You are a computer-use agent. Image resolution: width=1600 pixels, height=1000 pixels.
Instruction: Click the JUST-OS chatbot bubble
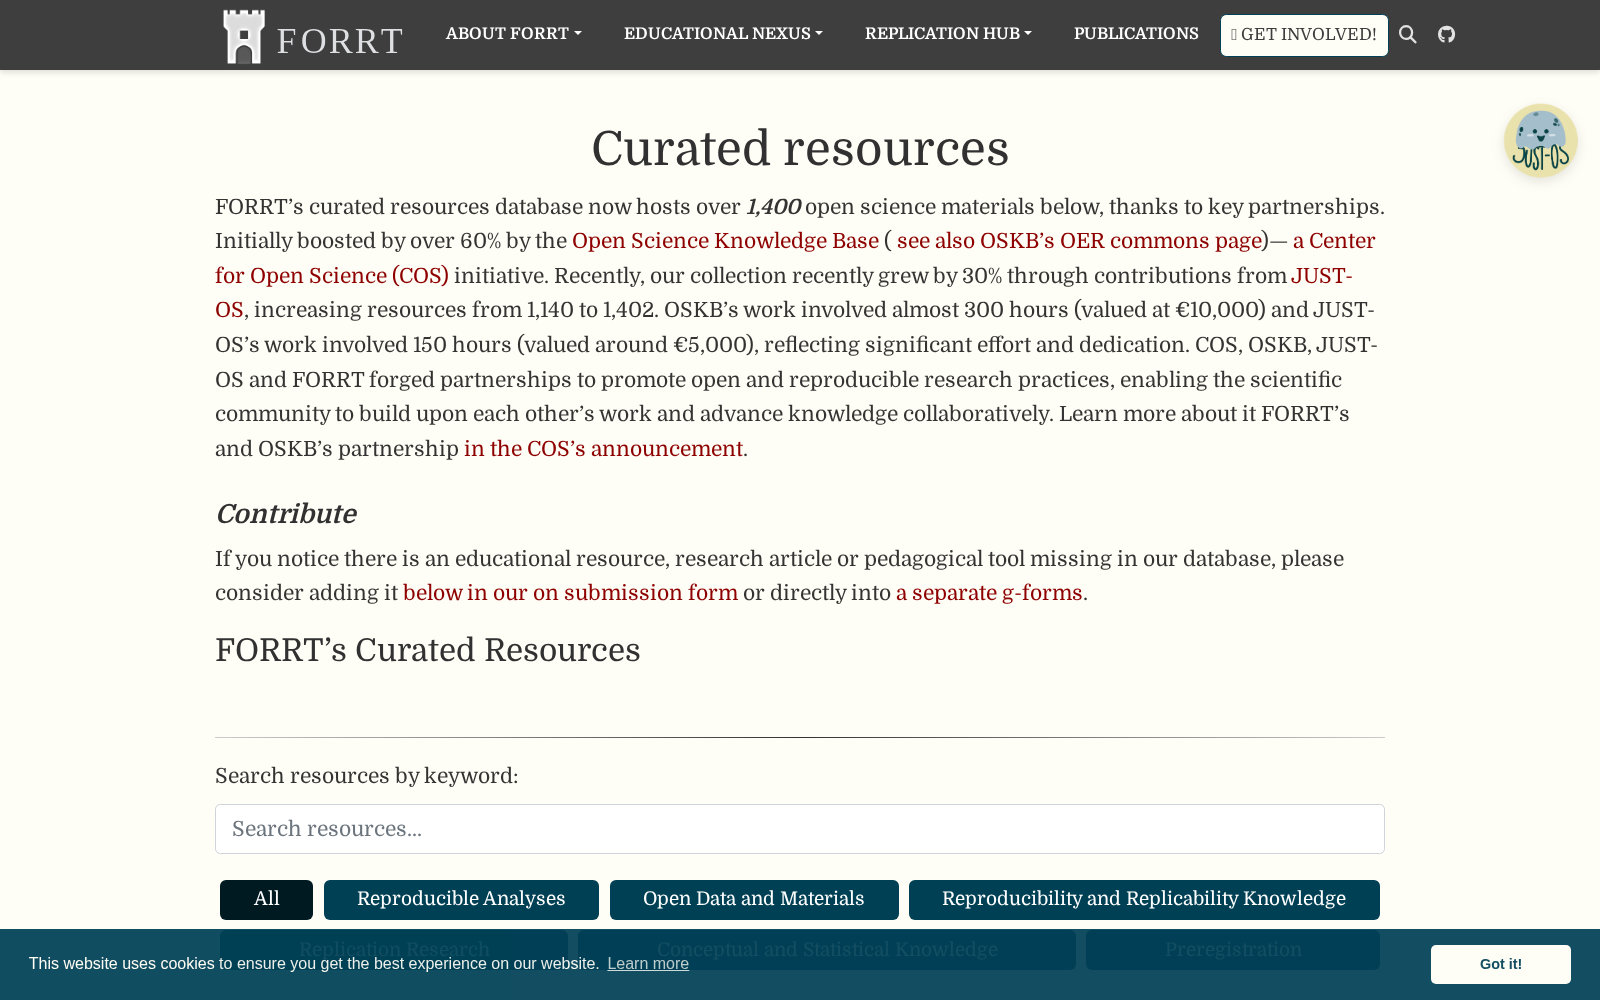1540,140
